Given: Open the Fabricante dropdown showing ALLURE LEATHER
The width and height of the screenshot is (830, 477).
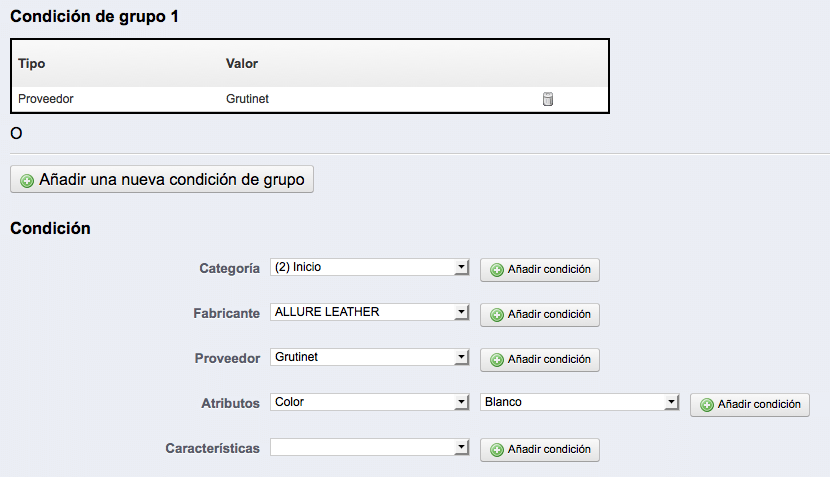Looking at the screenshot, I should 369,312.
